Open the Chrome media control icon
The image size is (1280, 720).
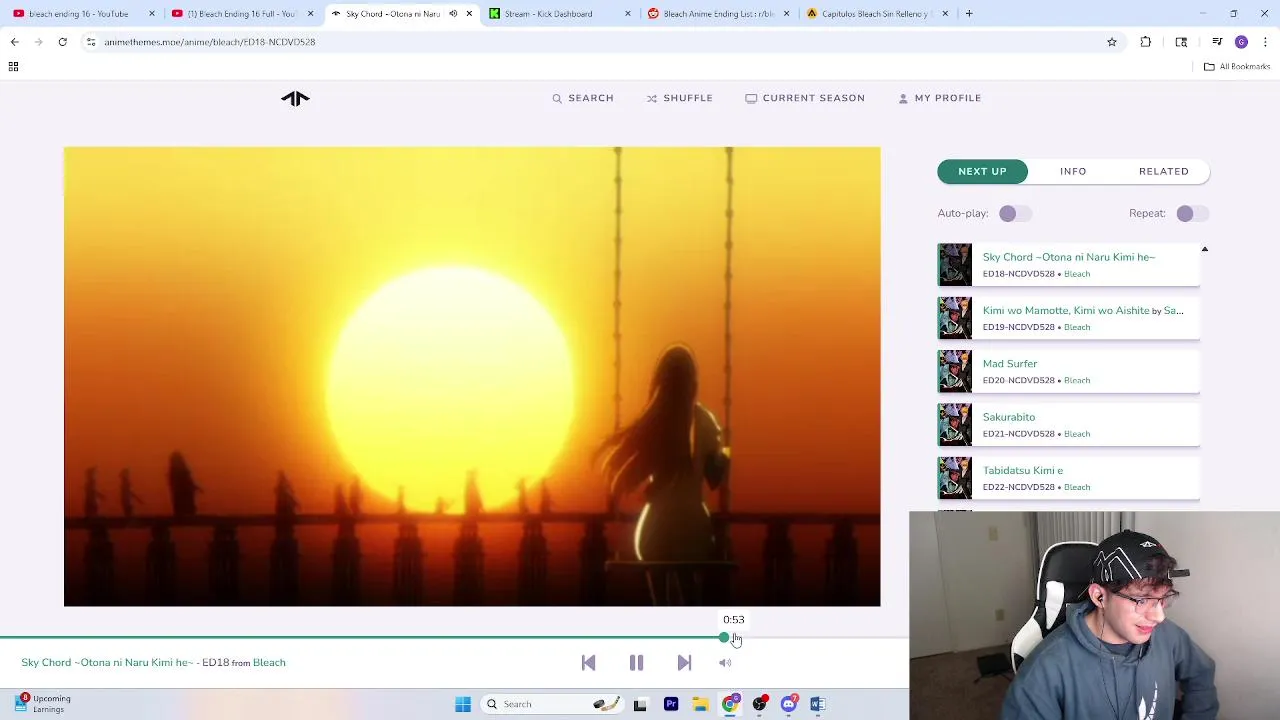(1217, 42)
